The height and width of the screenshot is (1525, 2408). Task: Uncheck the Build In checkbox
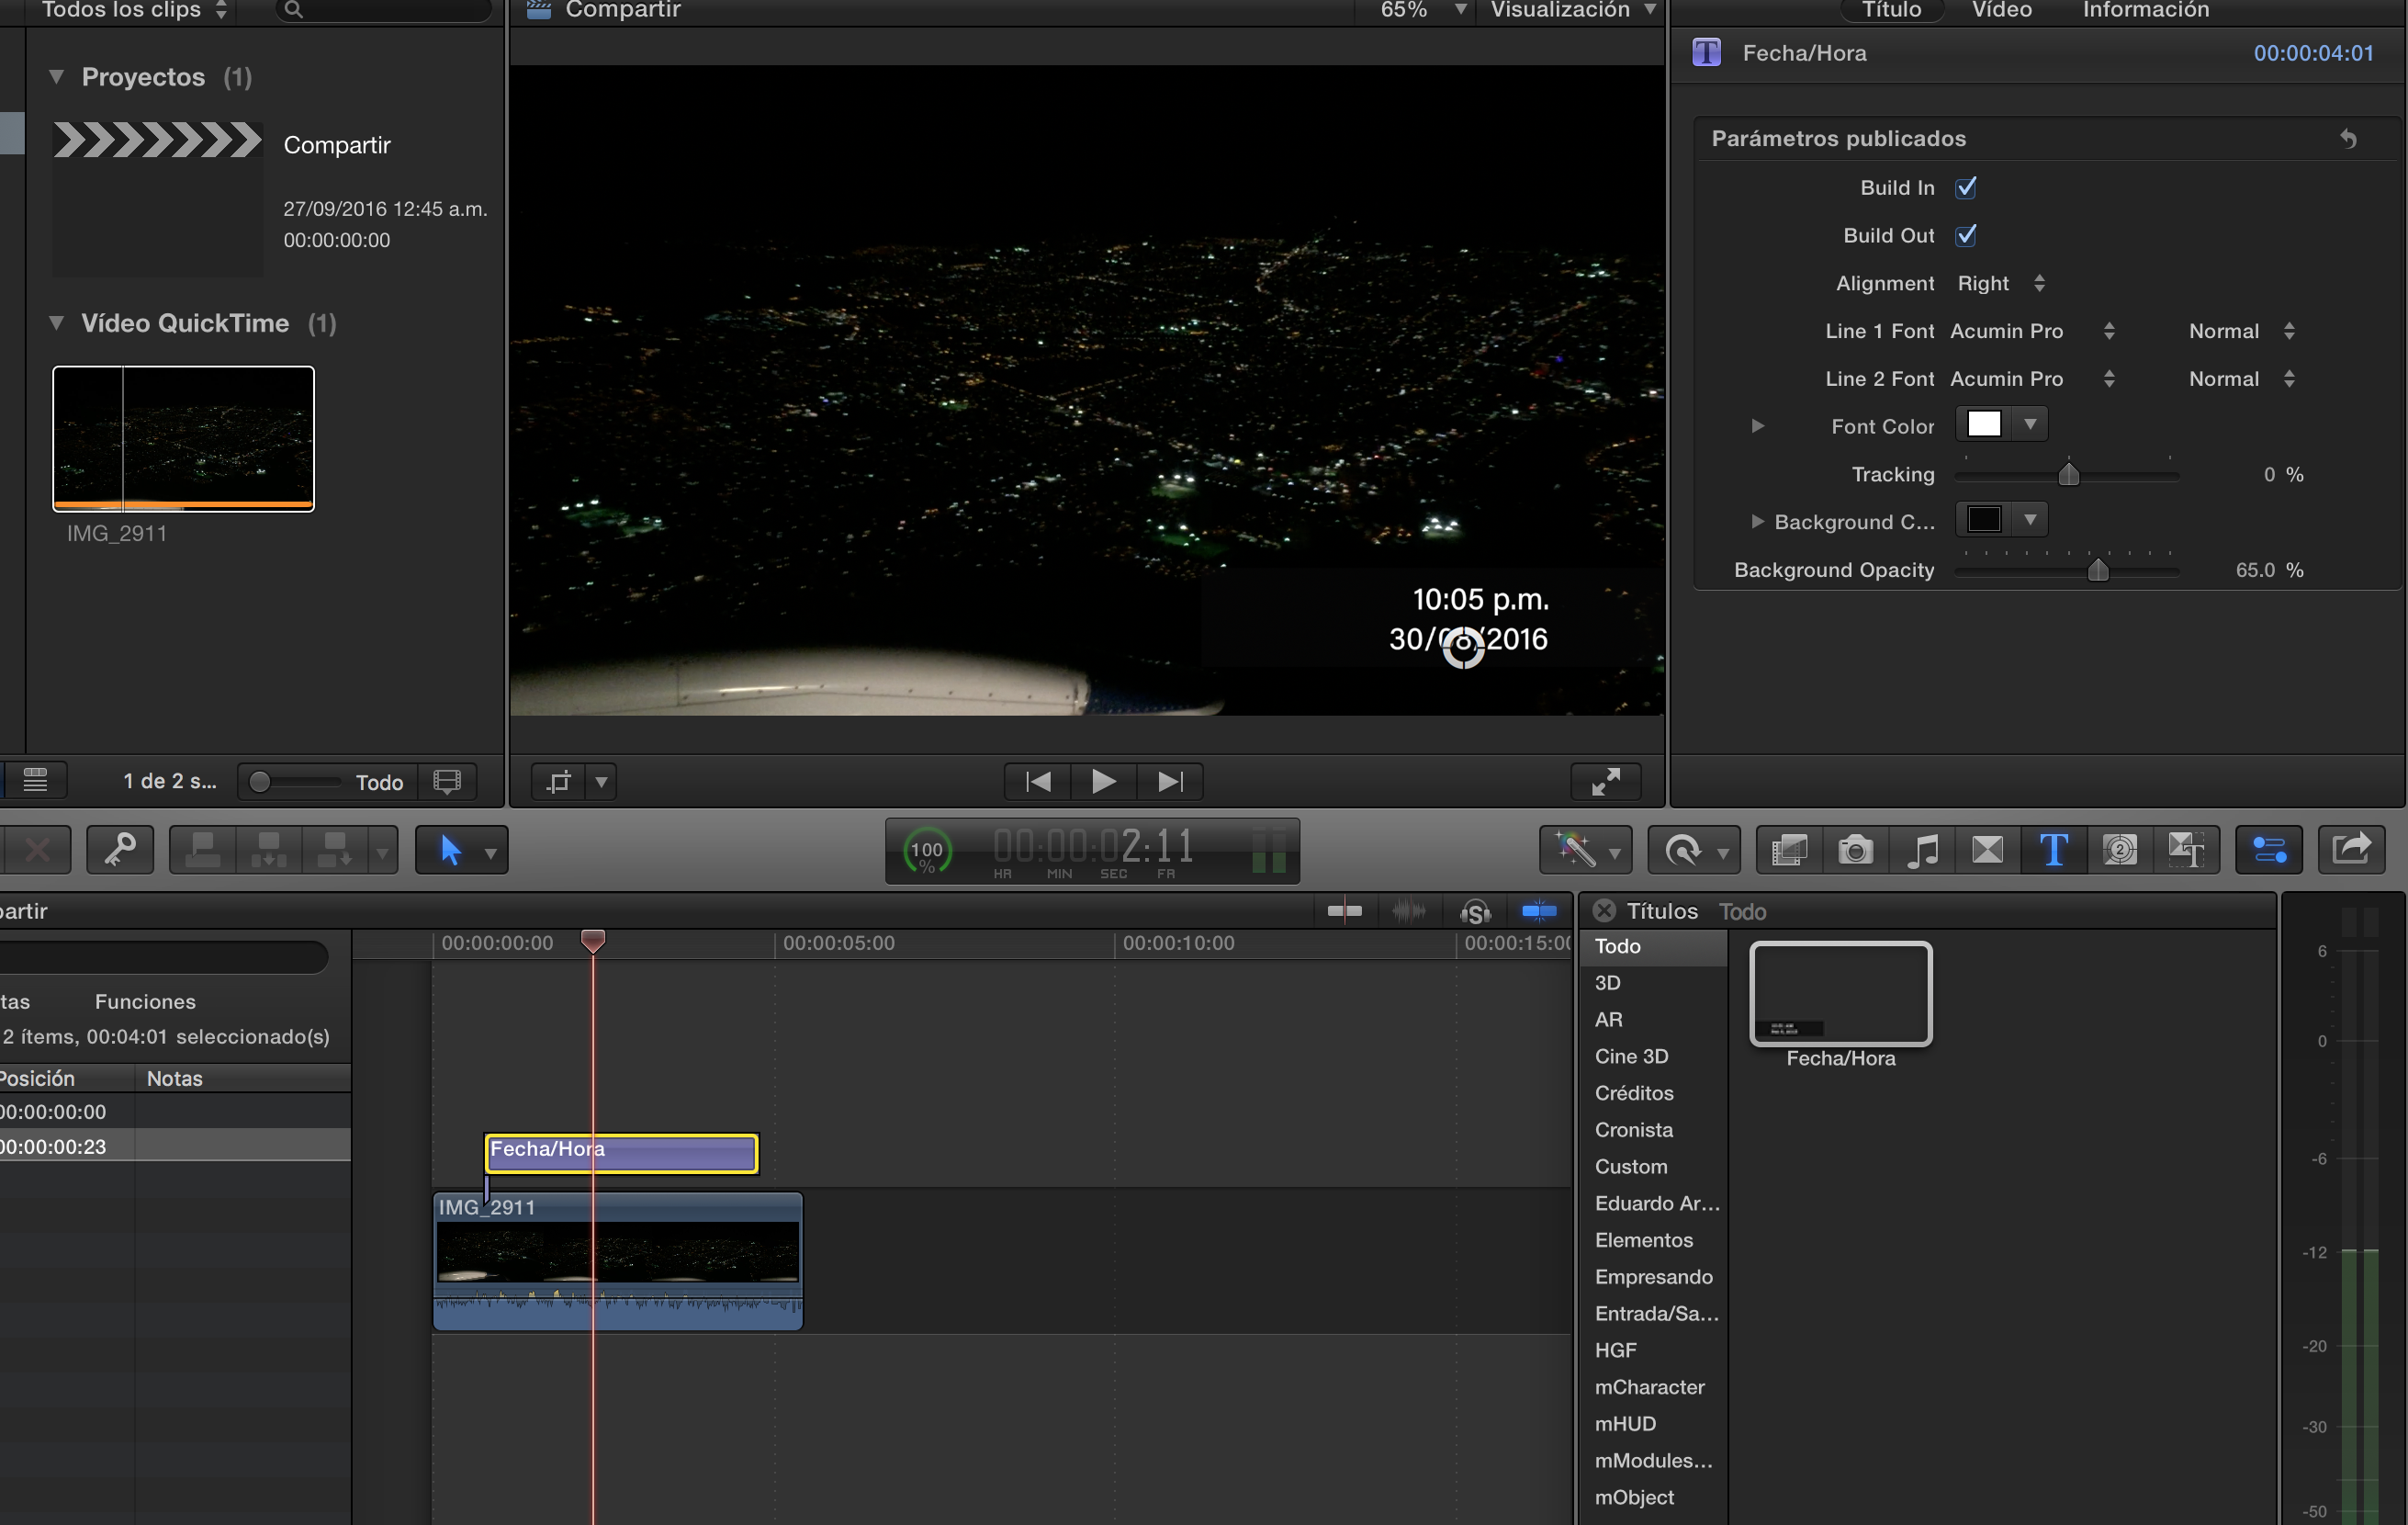pyautogui.click(x=1966, y=188)
